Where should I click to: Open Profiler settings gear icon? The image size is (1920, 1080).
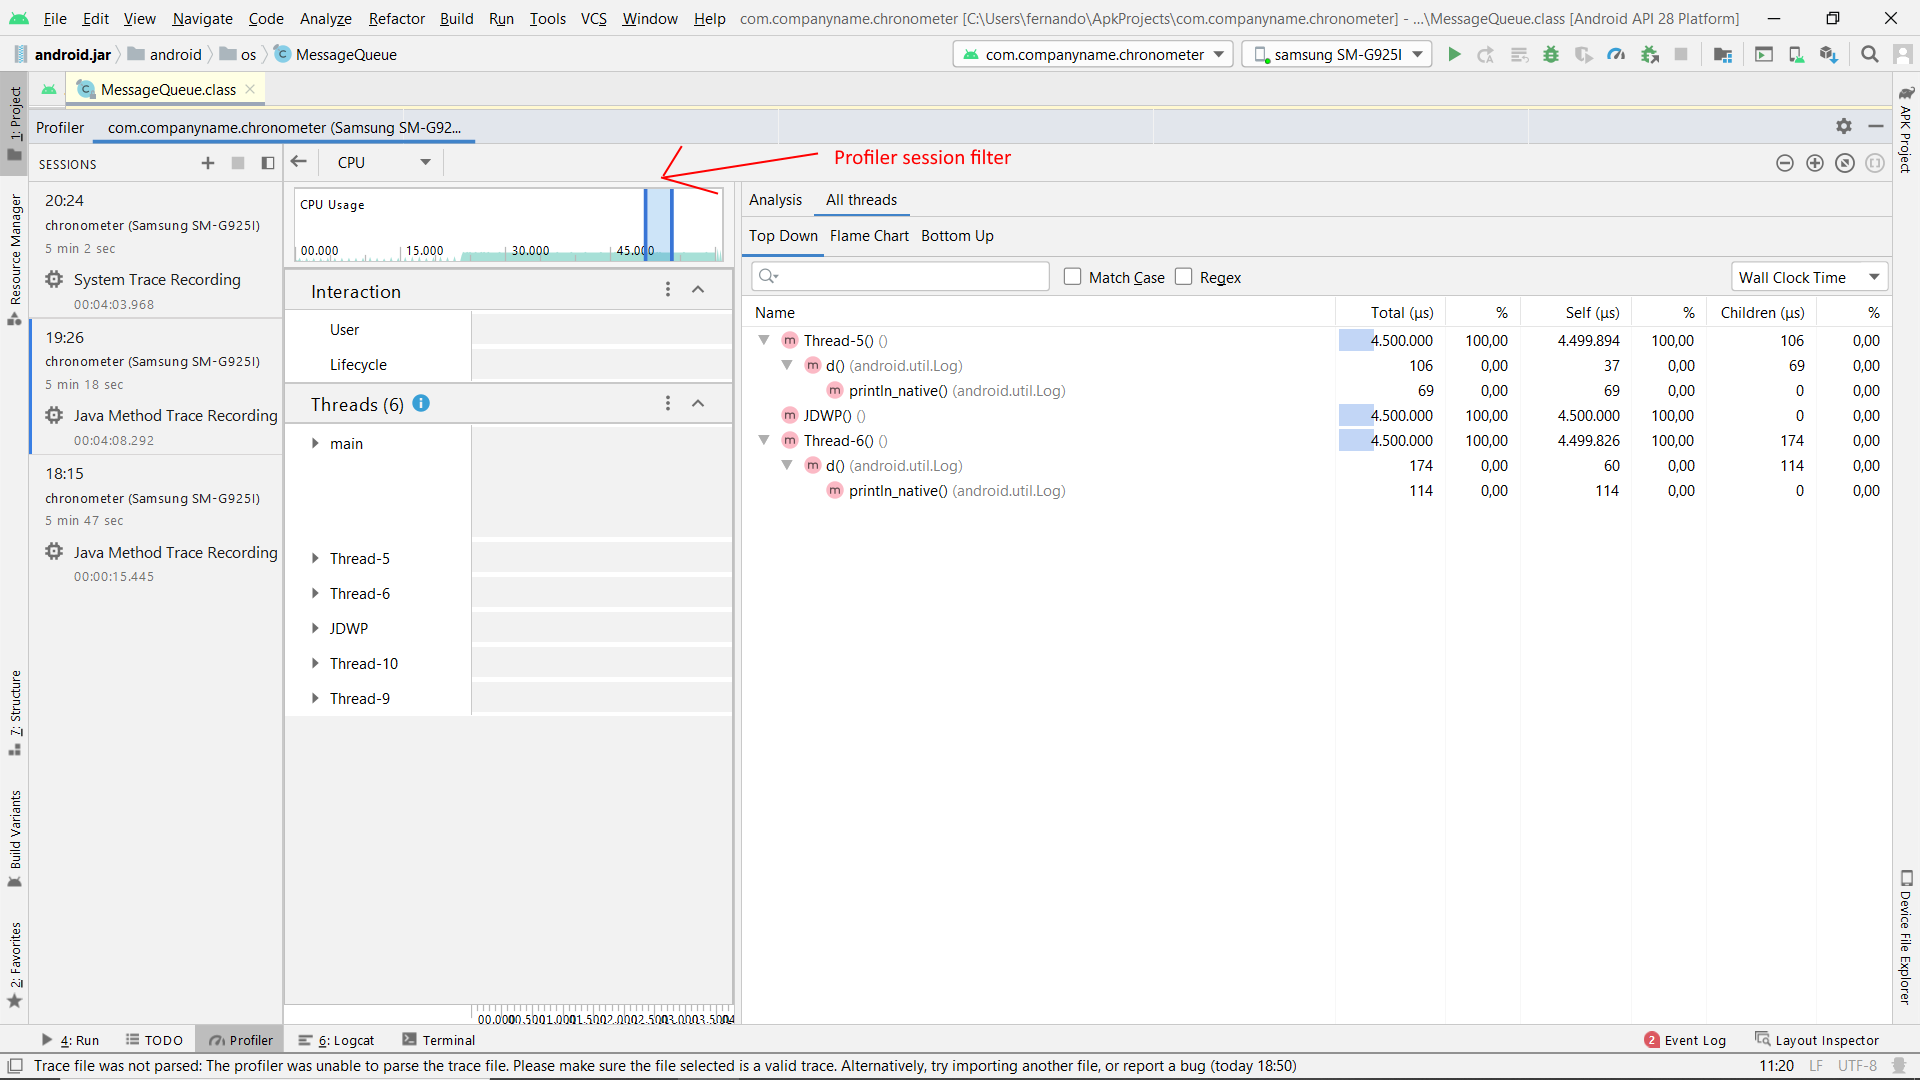1844,126
